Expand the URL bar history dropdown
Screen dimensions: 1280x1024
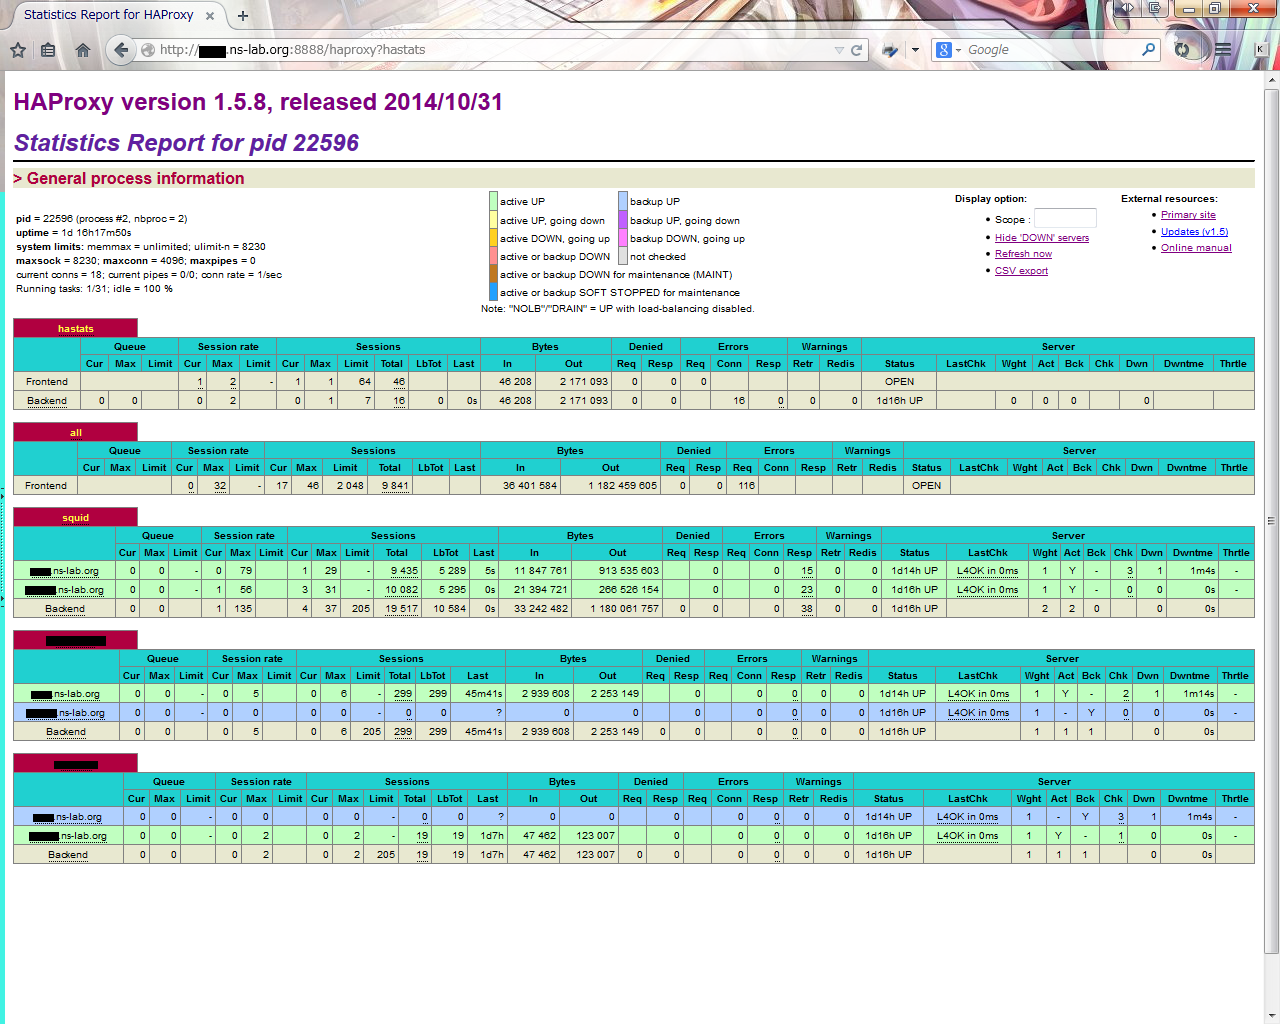tap(839, 50)
